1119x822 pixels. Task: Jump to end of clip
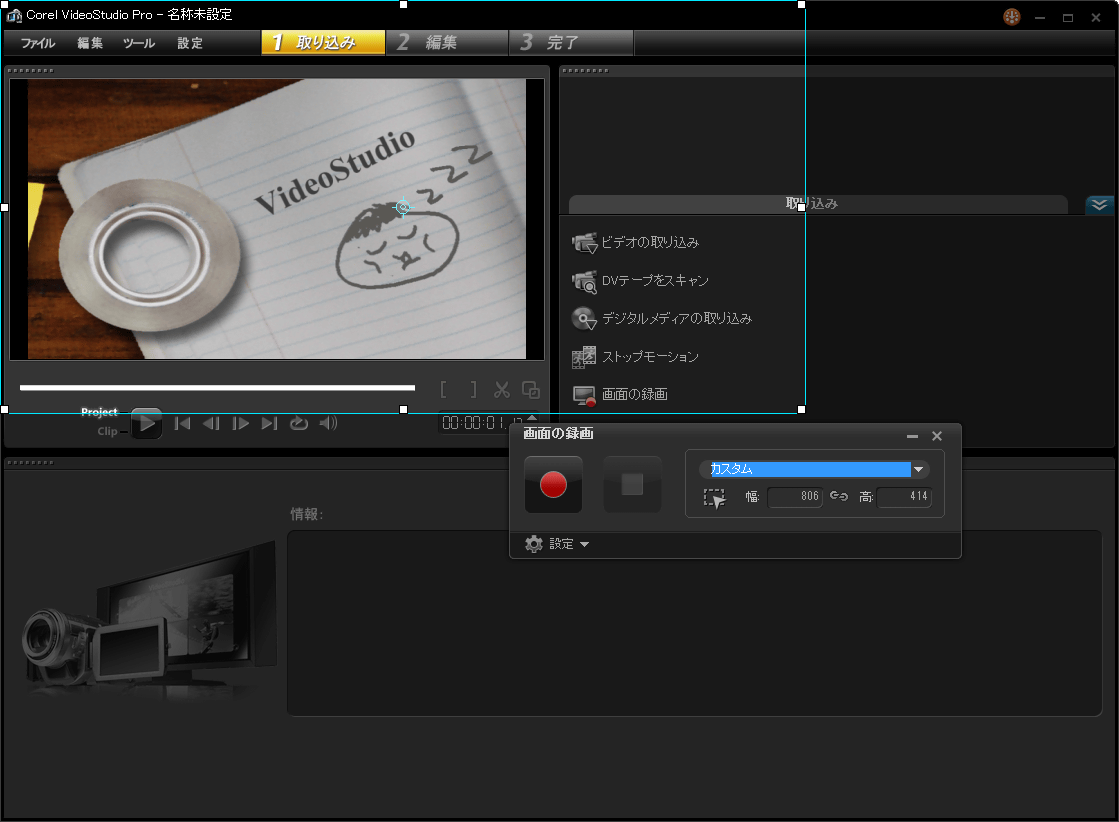[x=269, y=423]
